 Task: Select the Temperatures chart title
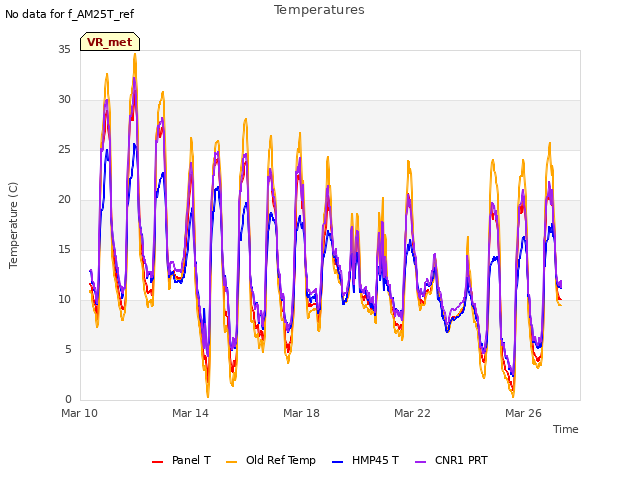click(x=319, y=10)
